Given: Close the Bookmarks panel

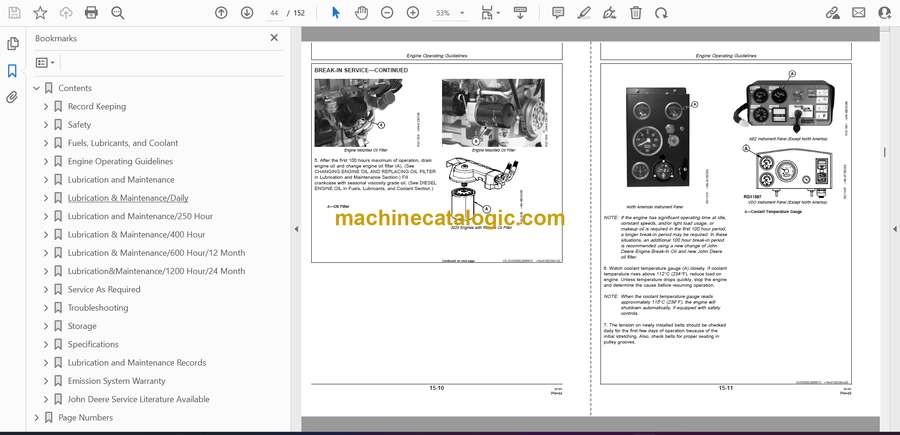Looking at the screenshot, I should (274, 38).
